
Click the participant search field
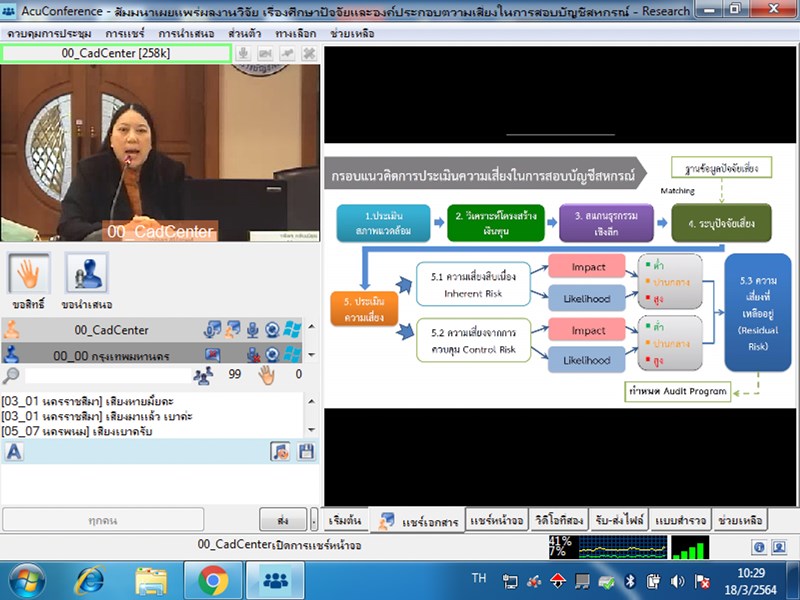tap(108, 376)
